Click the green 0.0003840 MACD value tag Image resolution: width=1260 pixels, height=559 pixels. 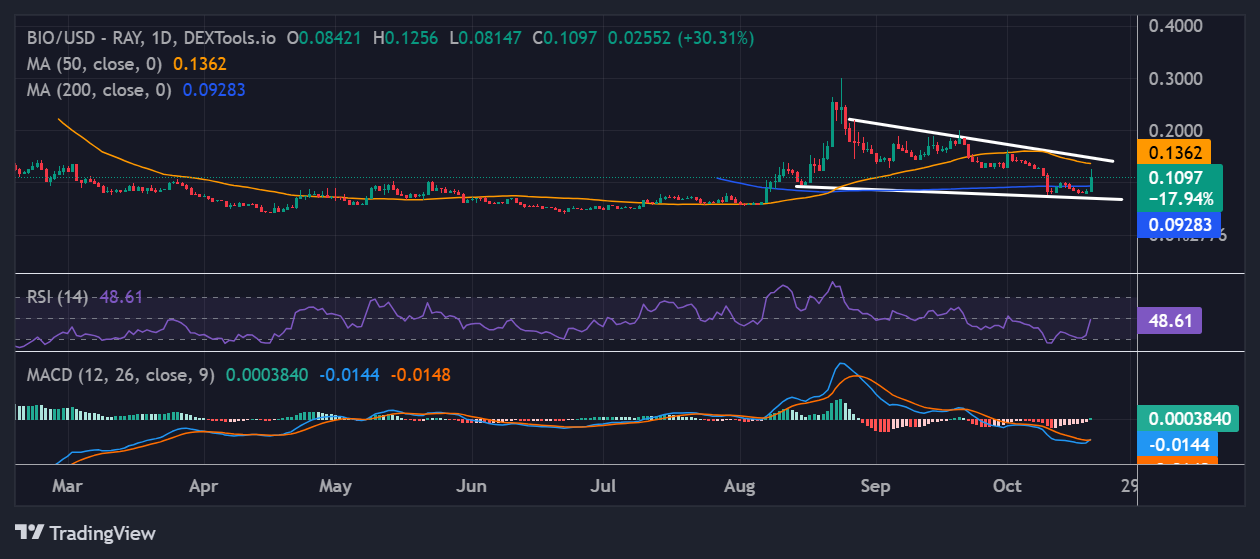coord(1188,418)
